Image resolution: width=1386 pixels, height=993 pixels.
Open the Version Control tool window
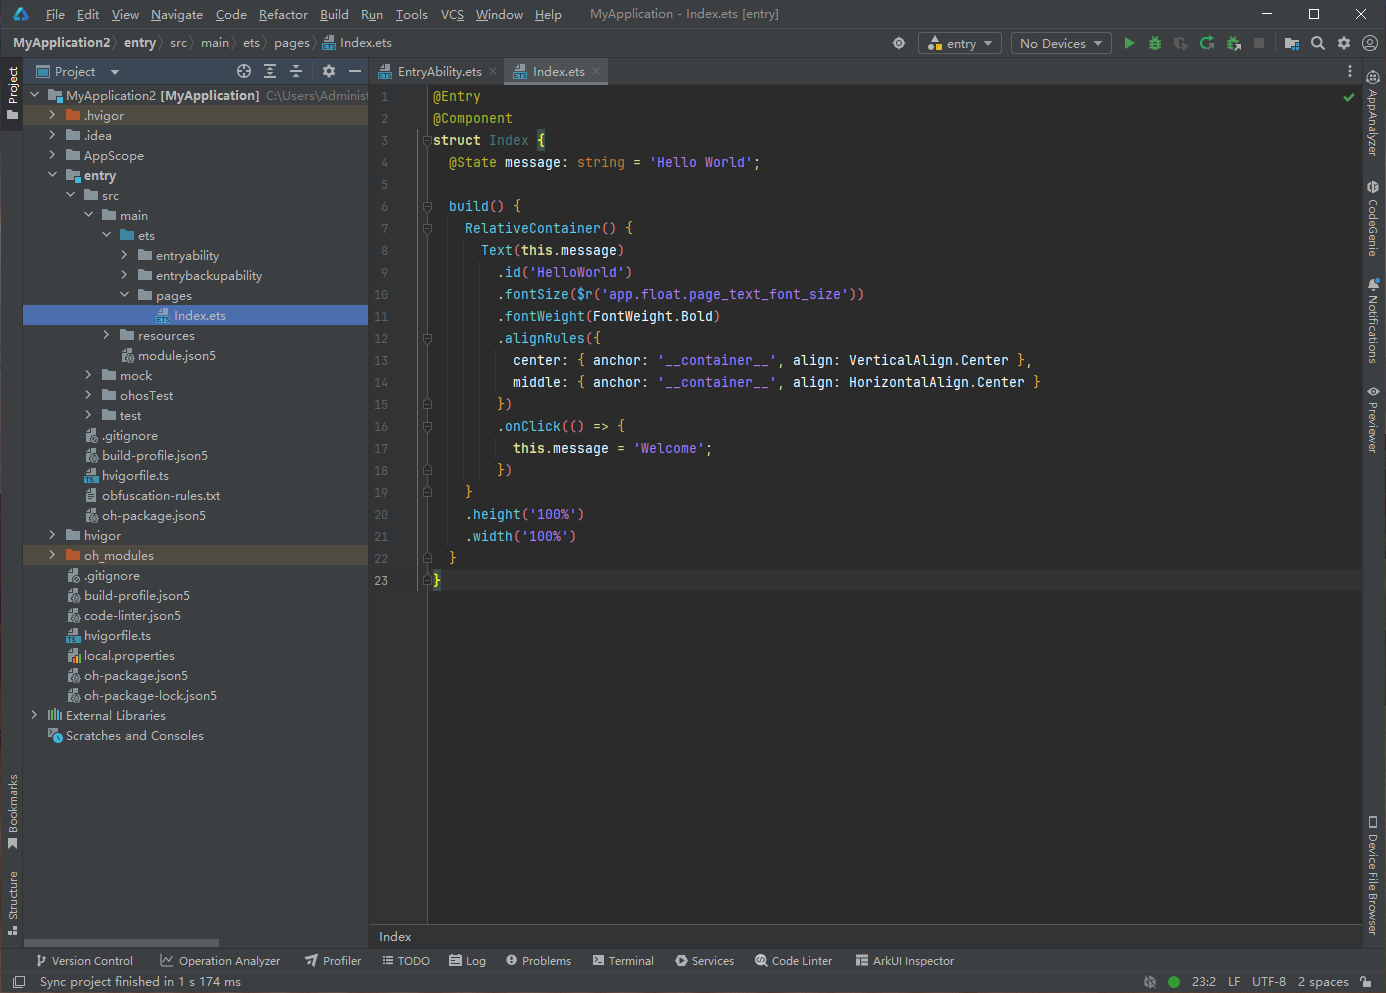84,961
